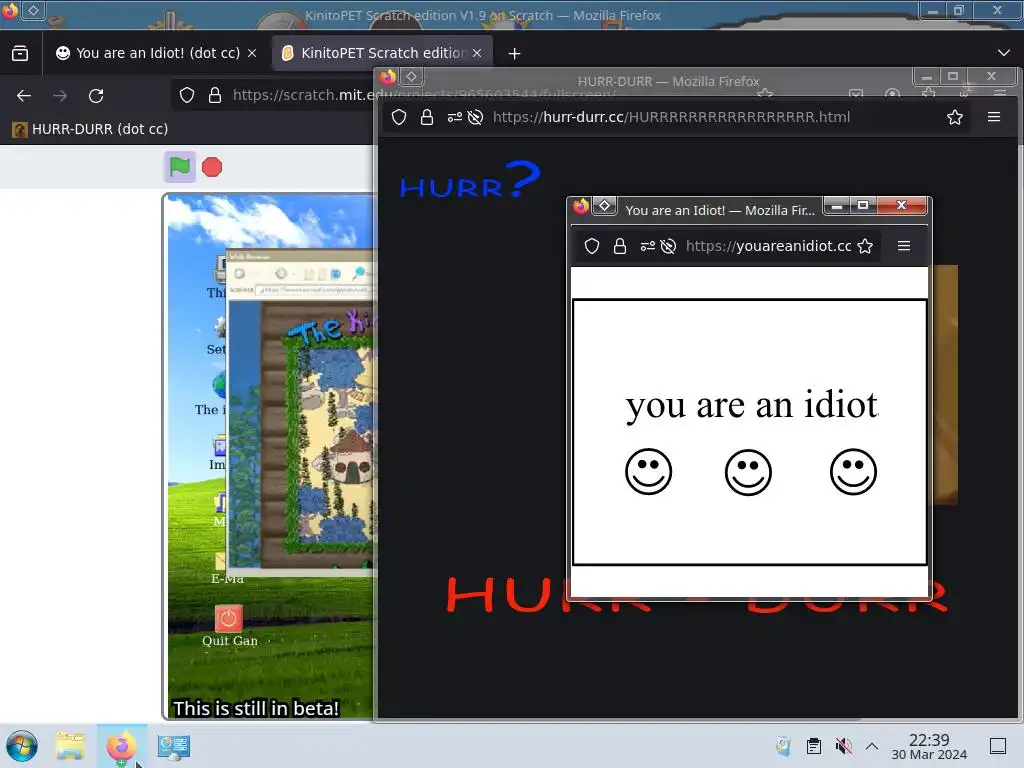Open hamburger menu in You are an Idiot window
This screenshot has height=768, width=1024.
(904, 246)
